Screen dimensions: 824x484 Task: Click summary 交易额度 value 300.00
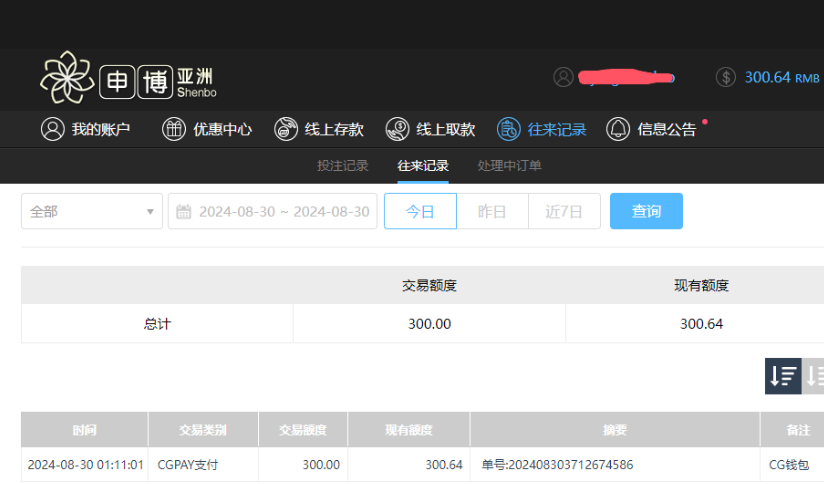429,324
